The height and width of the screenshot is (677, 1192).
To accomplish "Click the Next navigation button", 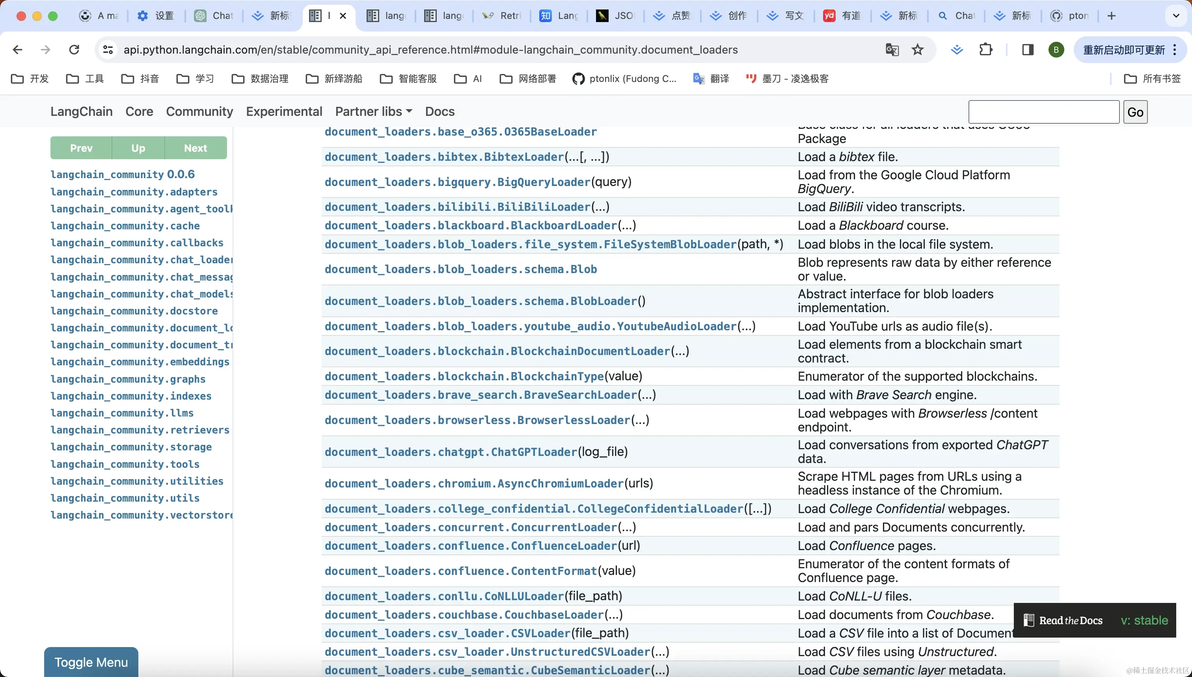I will pos(195,148).
